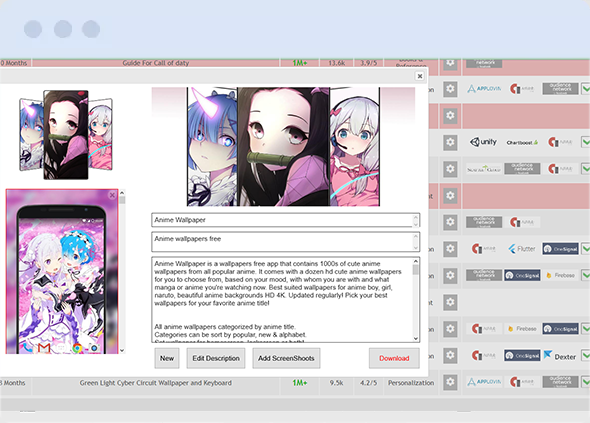Click OneSignal logo in the Flutter row
The width and height of the screenshot is (590, 423).
click(560, 249)
